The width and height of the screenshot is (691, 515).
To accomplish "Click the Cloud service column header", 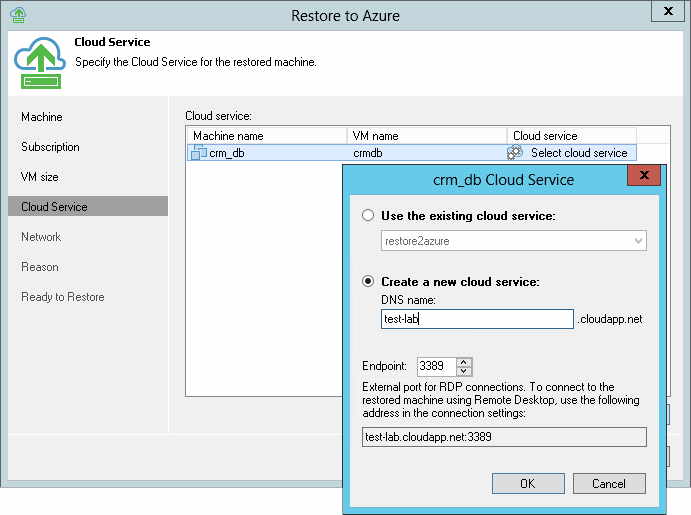I will (x=572, y=136).
